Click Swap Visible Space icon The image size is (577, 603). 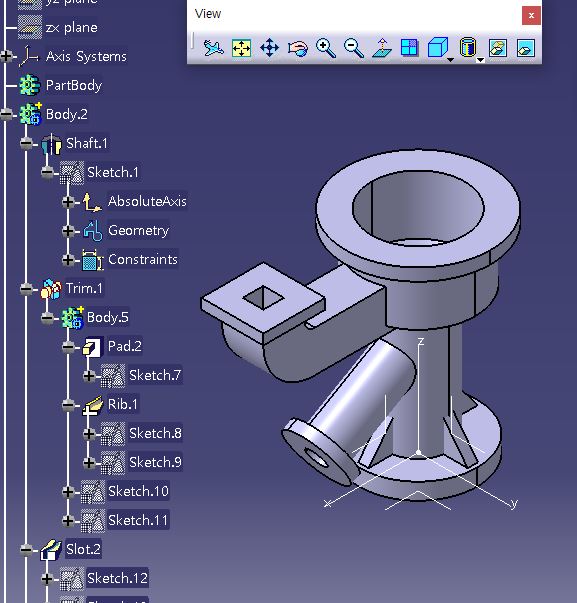(x=525, y=48)
